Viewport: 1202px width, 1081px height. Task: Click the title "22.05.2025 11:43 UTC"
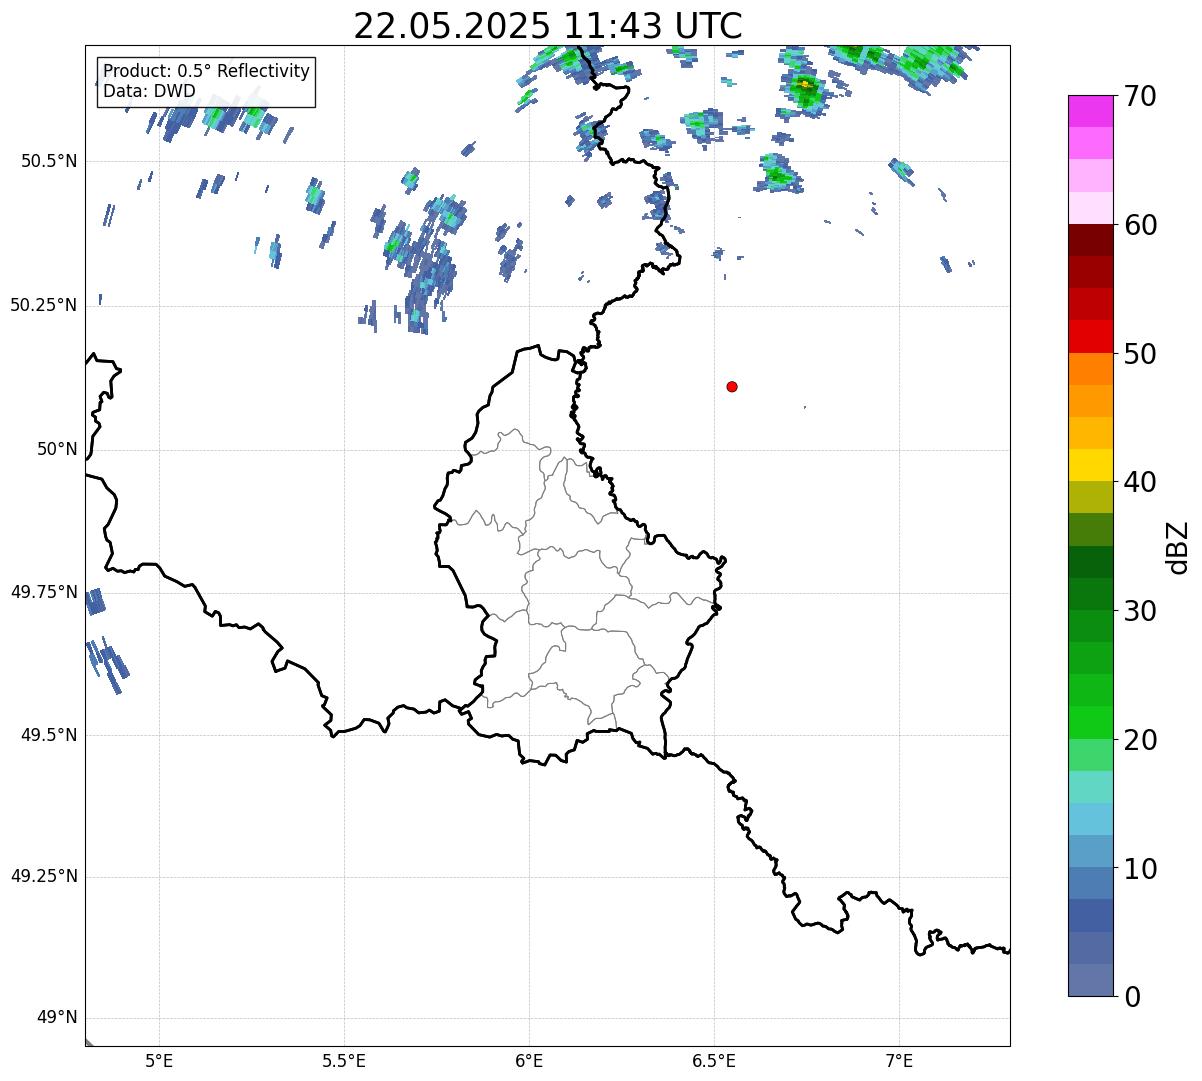pos(548,25)
